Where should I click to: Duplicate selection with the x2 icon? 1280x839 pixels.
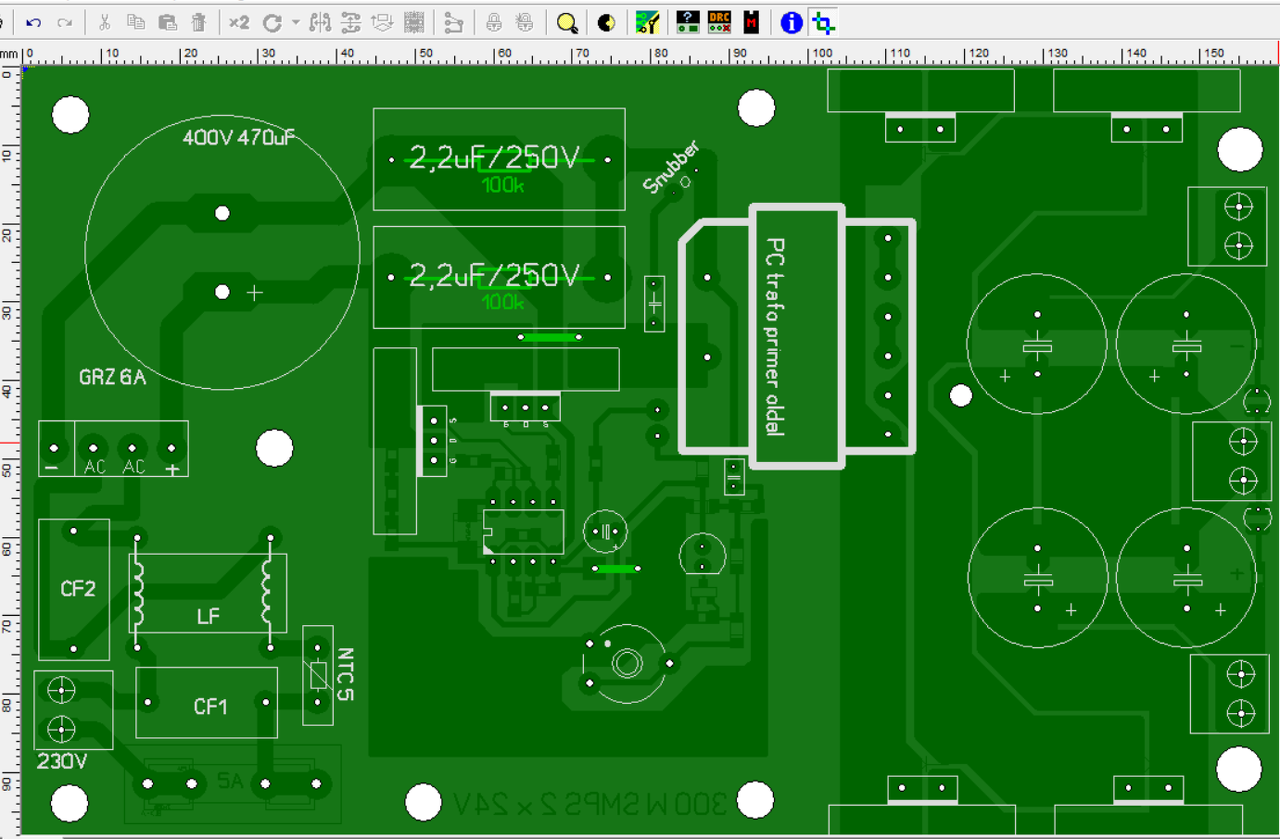(x=239, y=22)
